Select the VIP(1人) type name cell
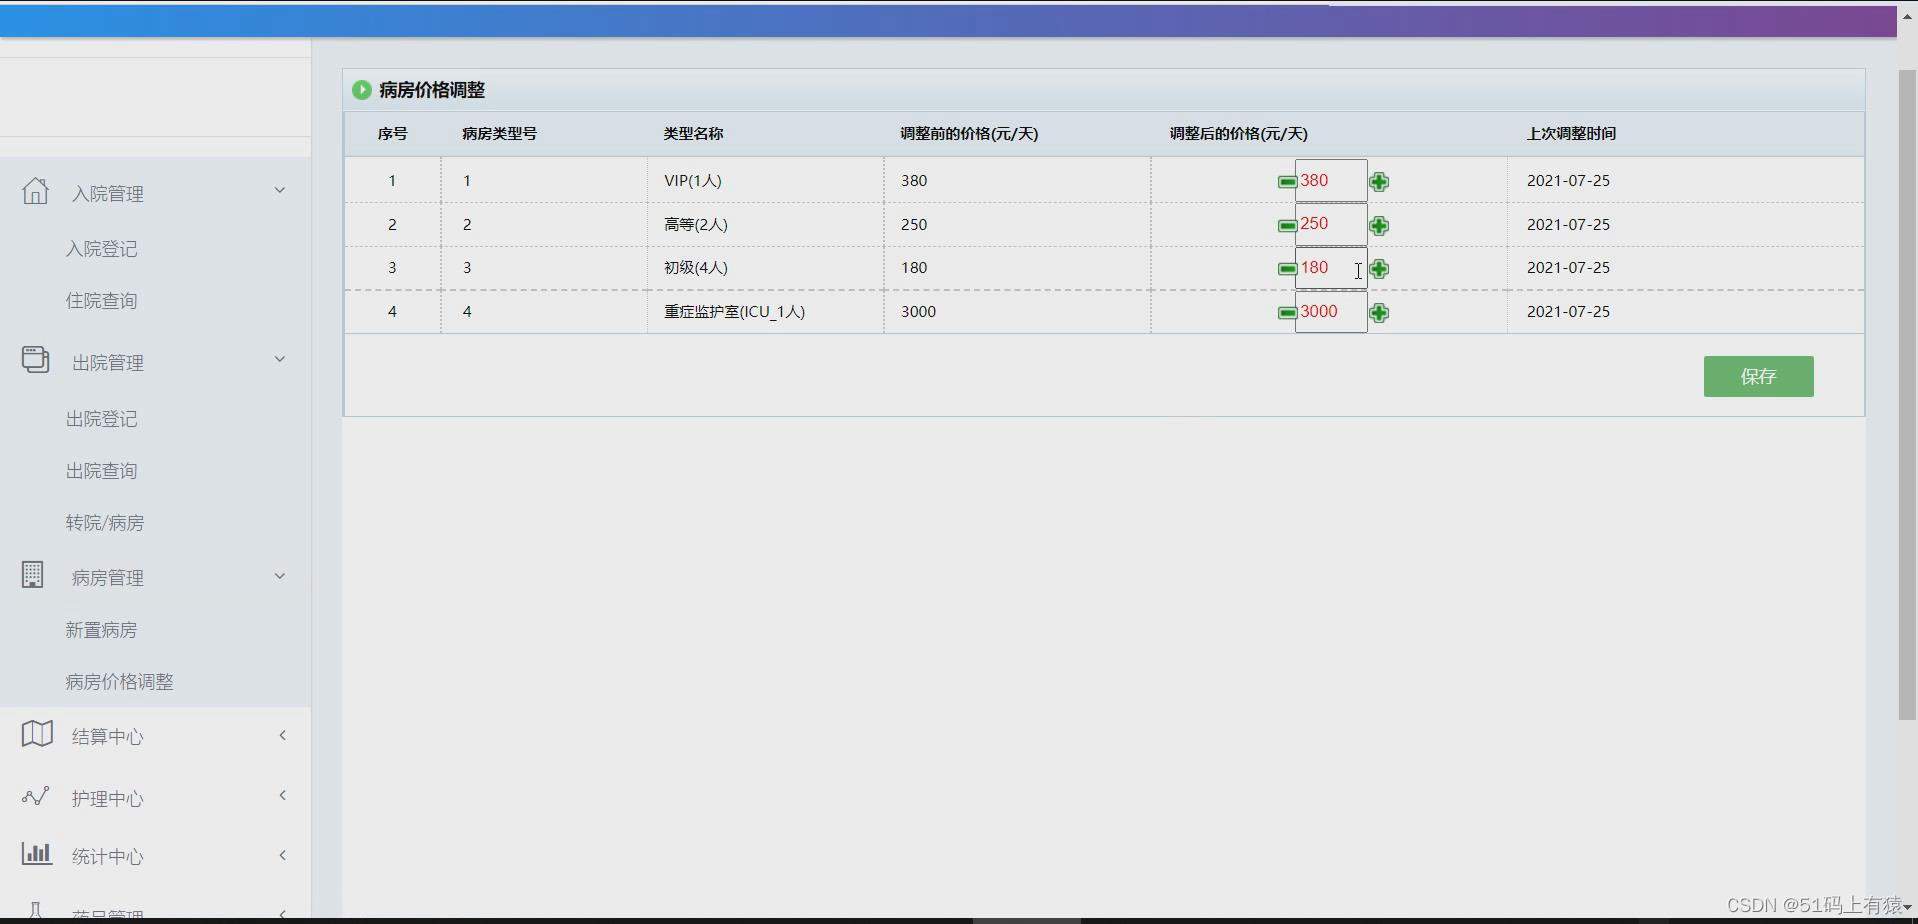The image size is (1918, 924). tap(693, 181)
